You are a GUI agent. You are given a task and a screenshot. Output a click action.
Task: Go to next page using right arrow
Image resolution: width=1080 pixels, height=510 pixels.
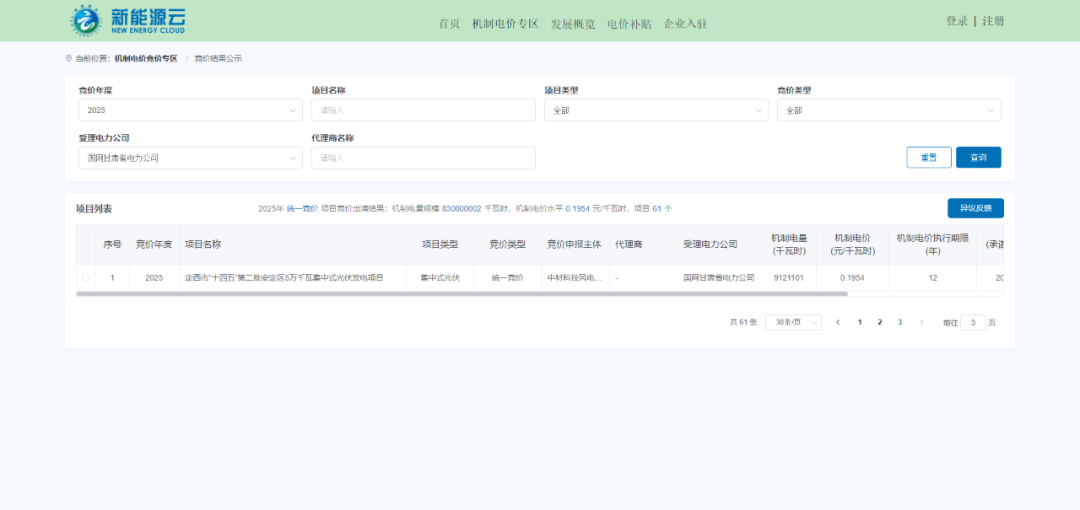[x=921, y=322]
